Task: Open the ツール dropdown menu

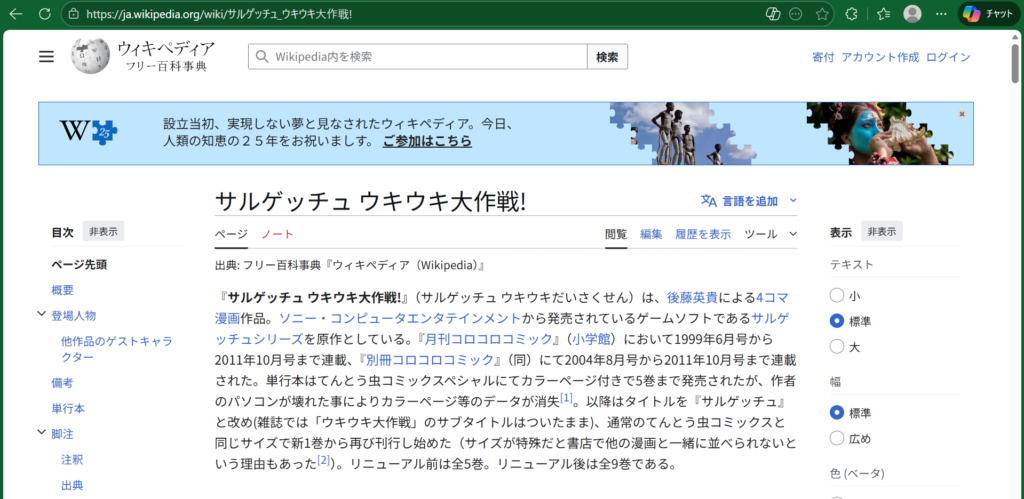Action: click(770, 234)
